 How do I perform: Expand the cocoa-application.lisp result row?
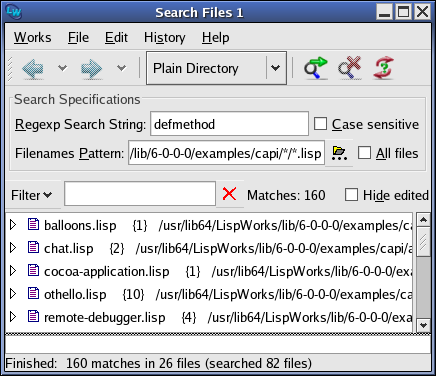coord(13,271)
